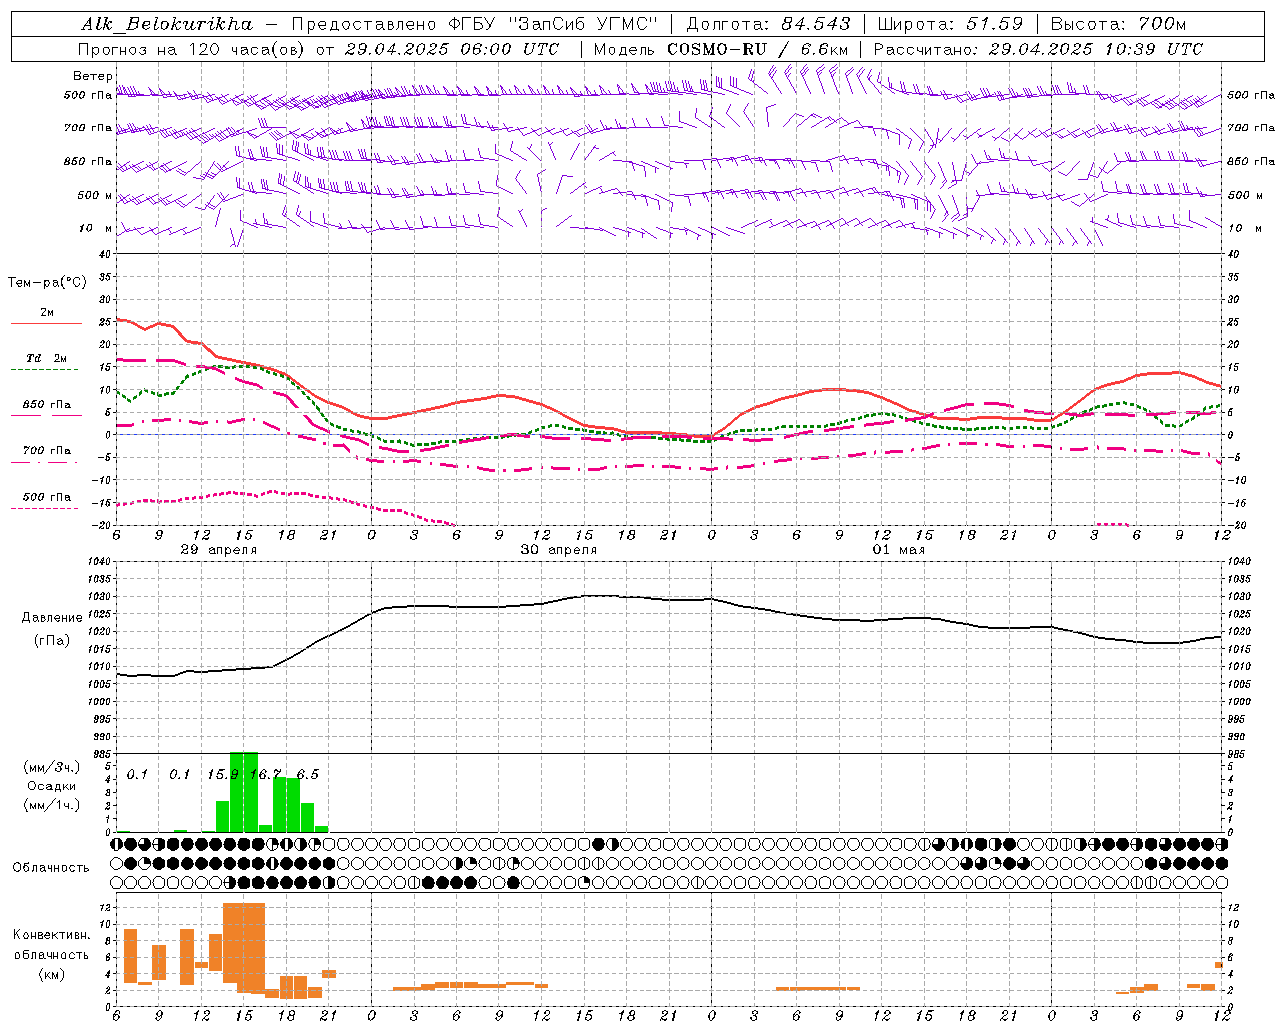The image size is (1280, 1024).
Task: Click the 15.9 precipitation total value
Action: tap(223, 775)
